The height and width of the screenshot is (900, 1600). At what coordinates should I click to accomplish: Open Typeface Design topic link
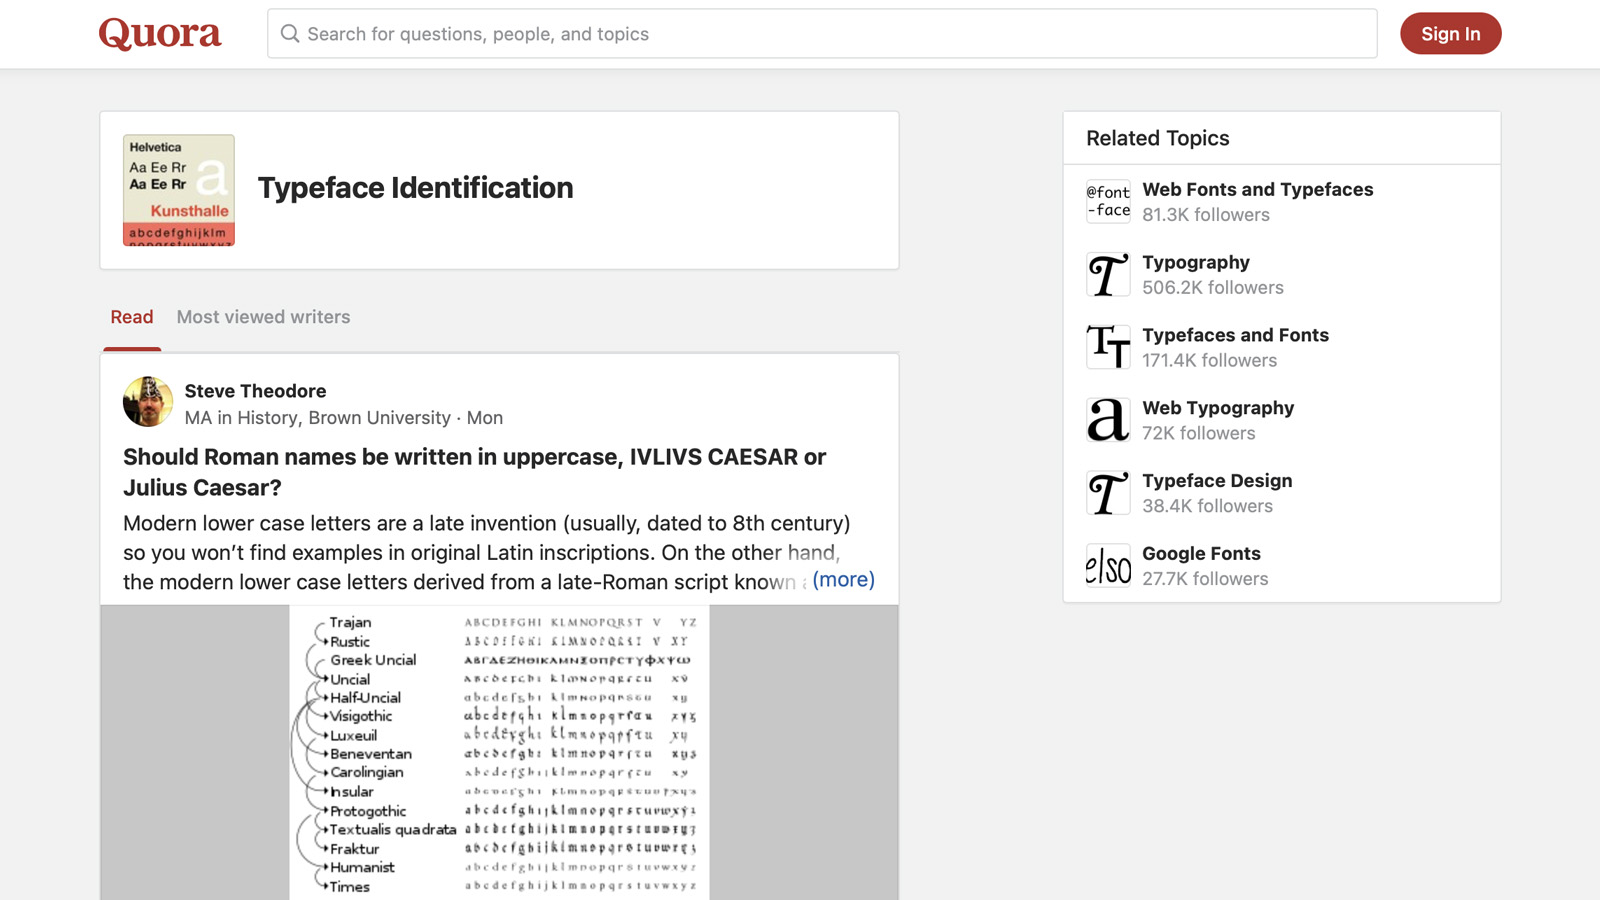click(1217, 481)
